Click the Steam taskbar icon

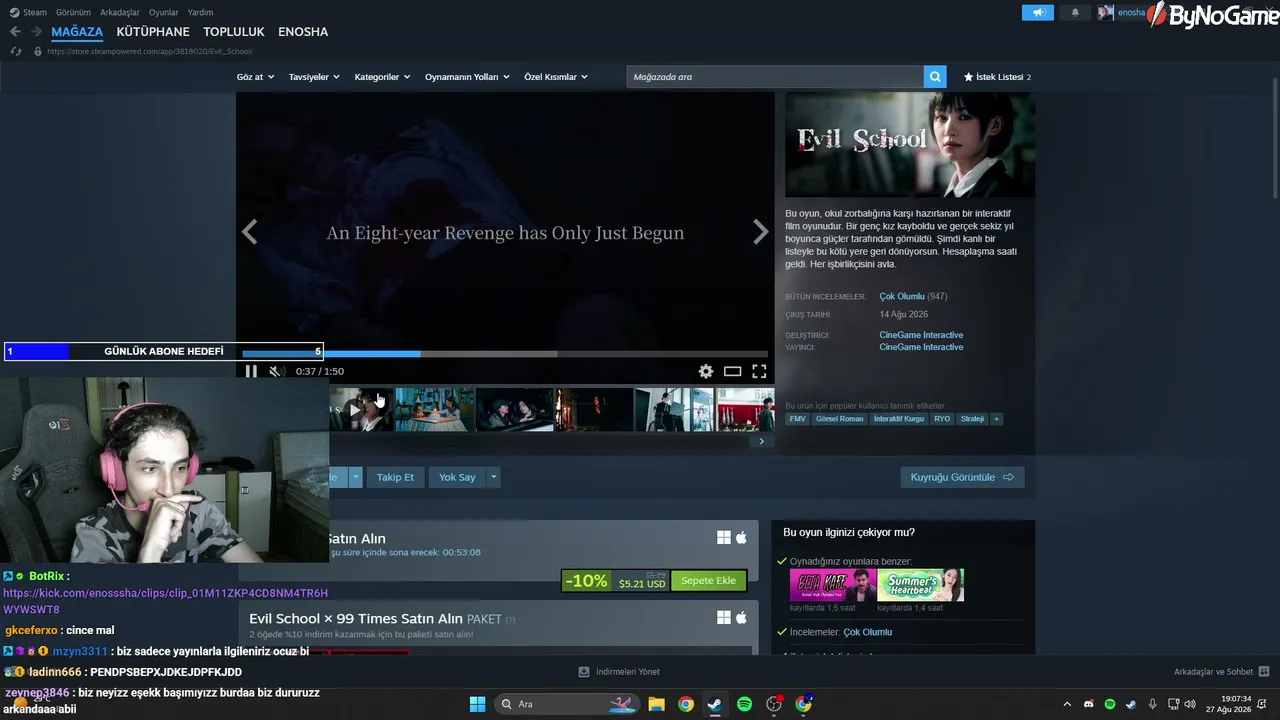point(714,704)
